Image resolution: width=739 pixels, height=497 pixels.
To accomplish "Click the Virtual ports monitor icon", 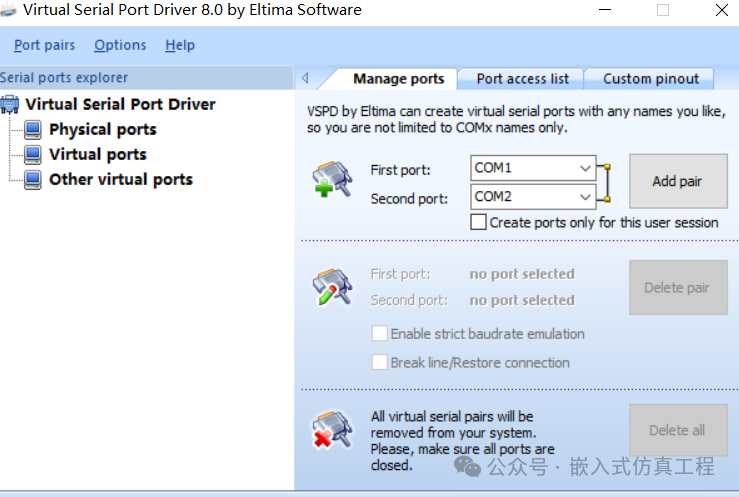I will tap(33, 155).
